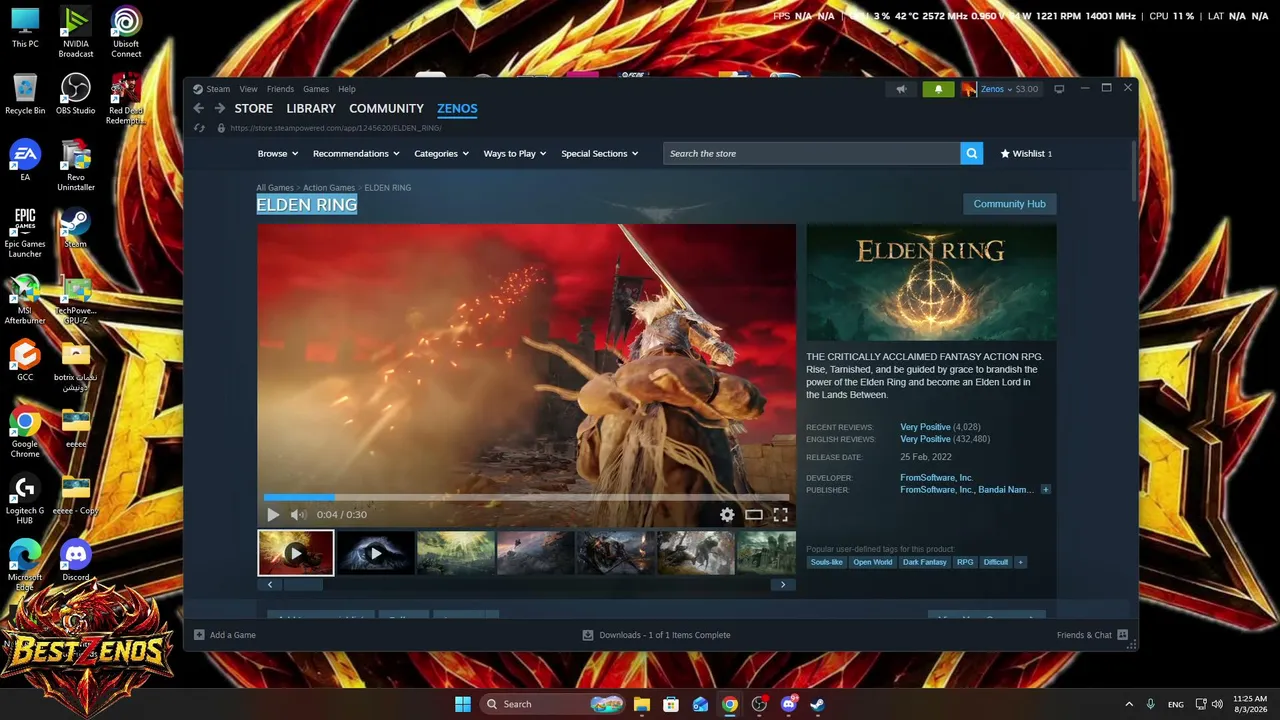Switch to the STORE tab
Screen dimensions: 1280x720
coord(253,108)
